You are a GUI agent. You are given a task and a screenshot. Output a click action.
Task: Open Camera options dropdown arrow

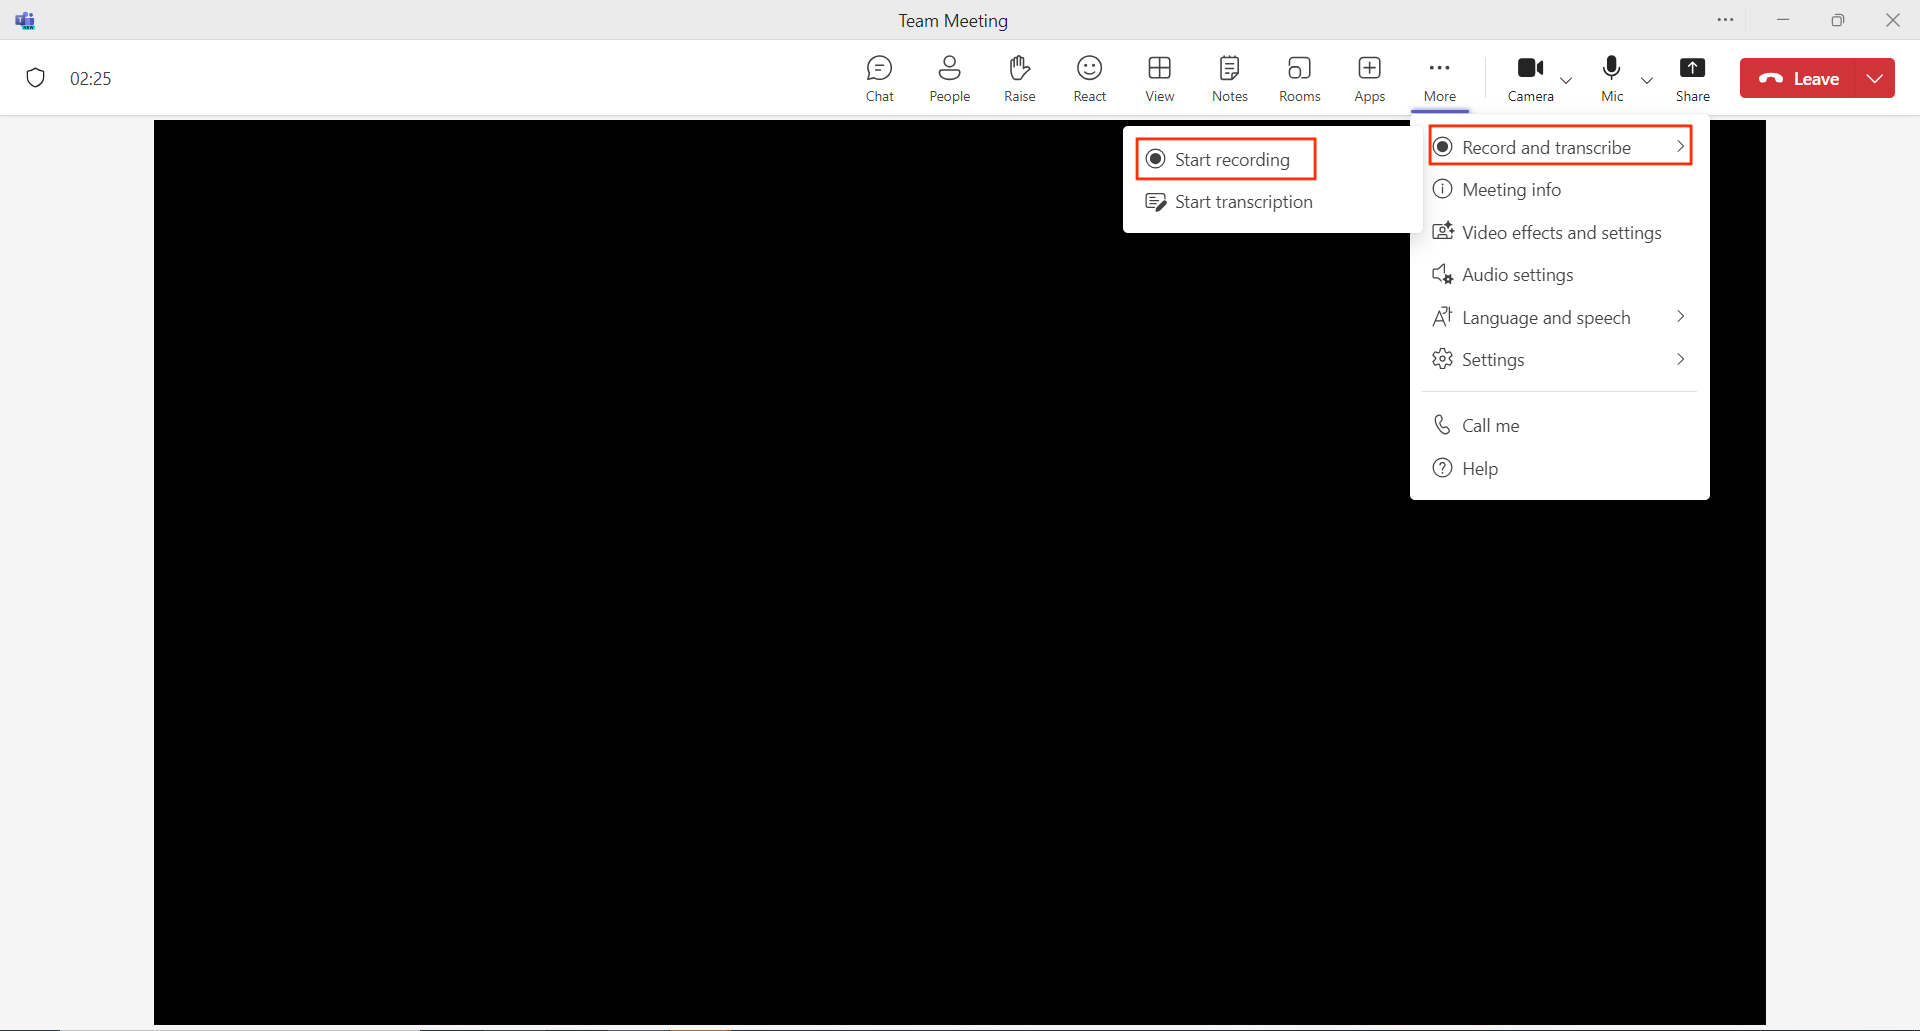[1566, 80]
